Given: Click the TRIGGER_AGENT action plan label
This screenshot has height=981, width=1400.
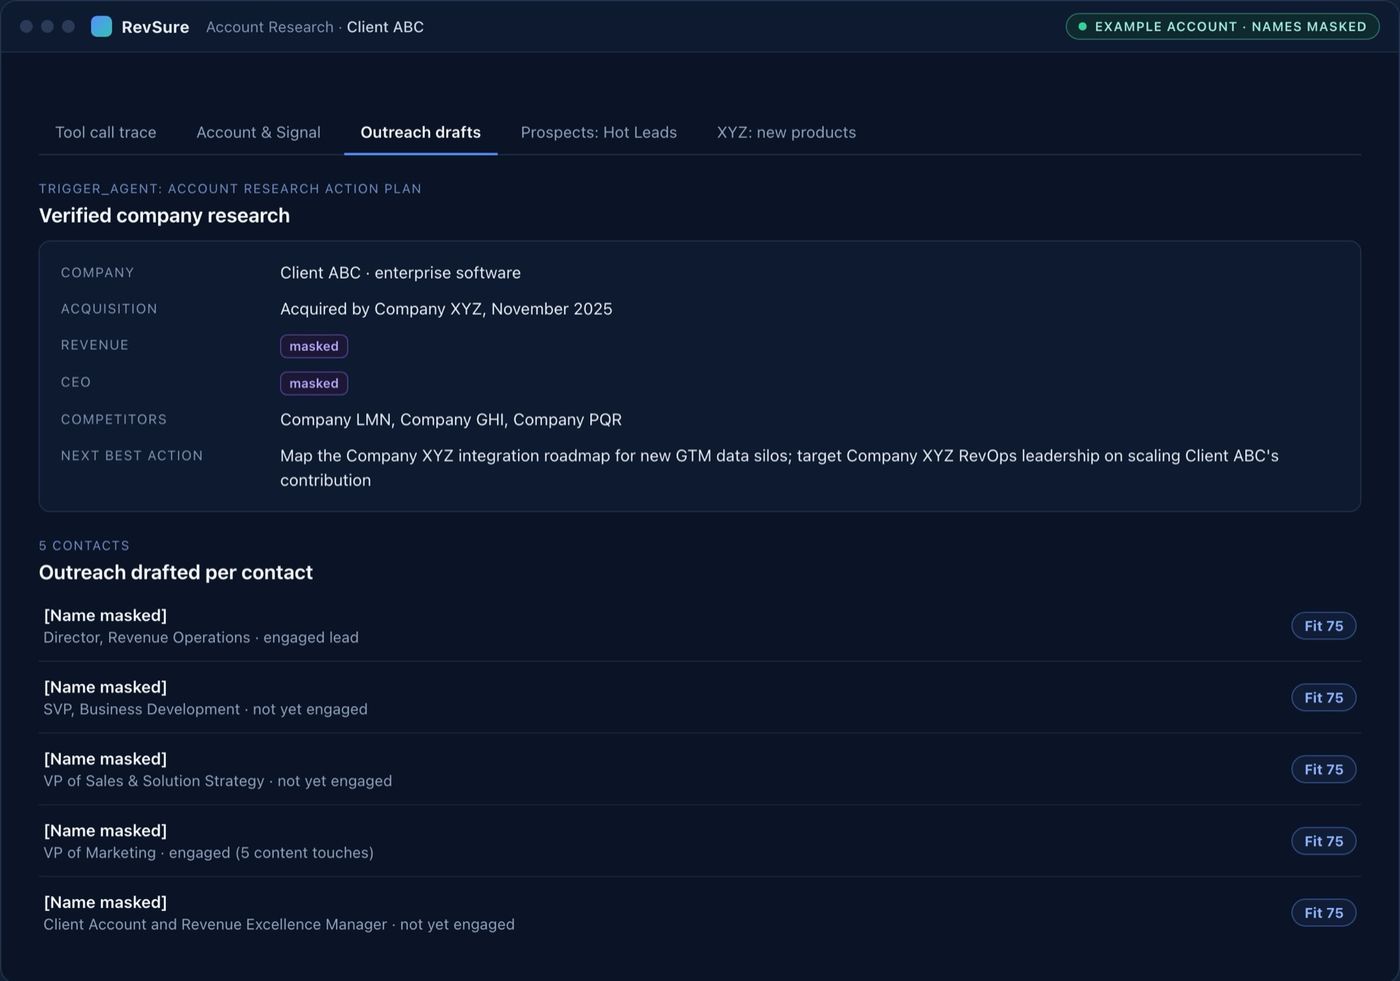Looking at the screenshot, I should (230, 188).
